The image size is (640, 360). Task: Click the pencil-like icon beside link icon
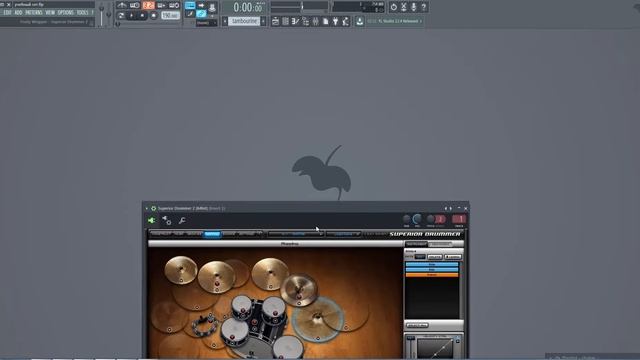(x=190, y=14)
